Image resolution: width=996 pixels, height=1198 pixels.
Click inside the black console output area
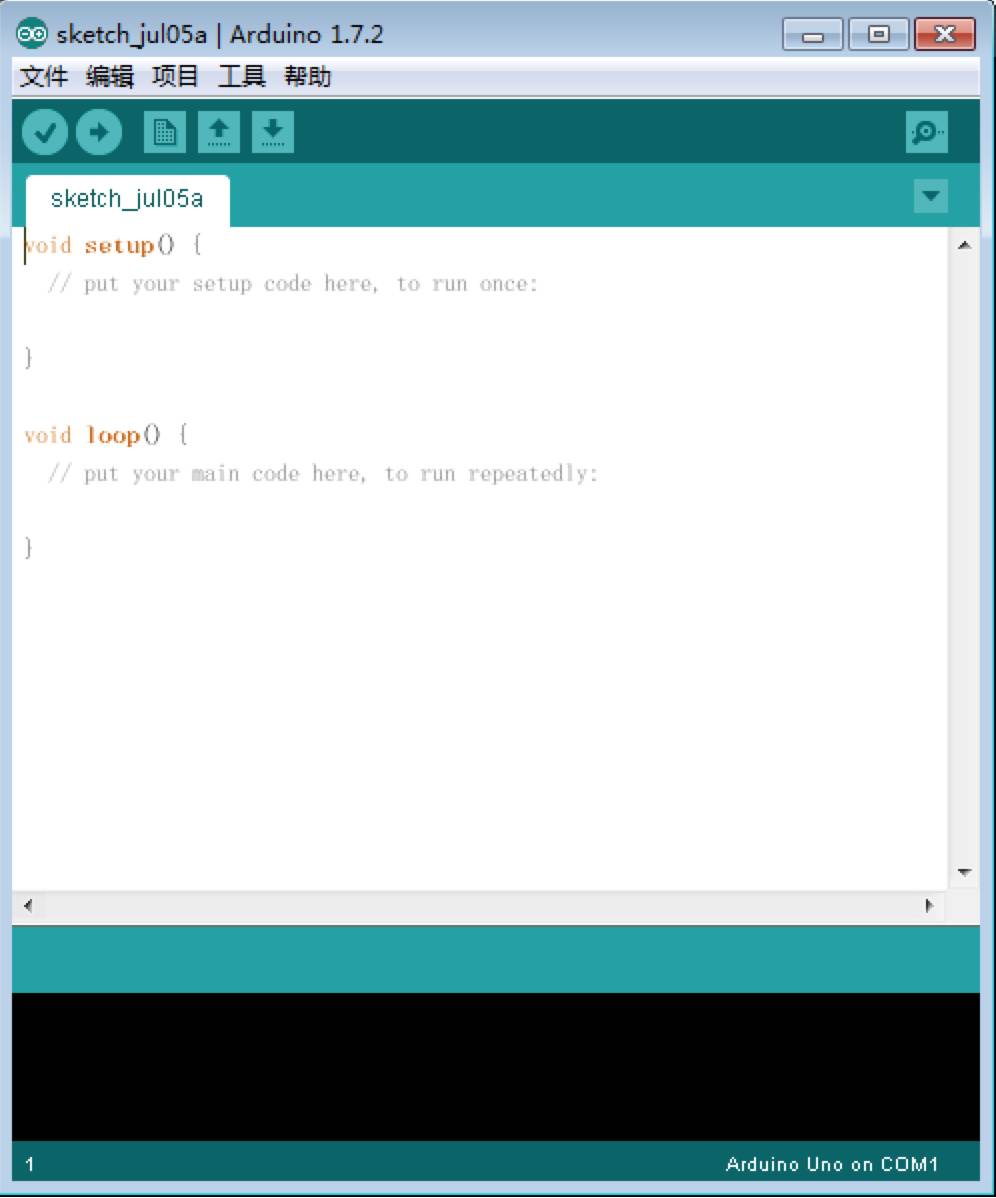pyautogui.click(x=496, y=1067)
